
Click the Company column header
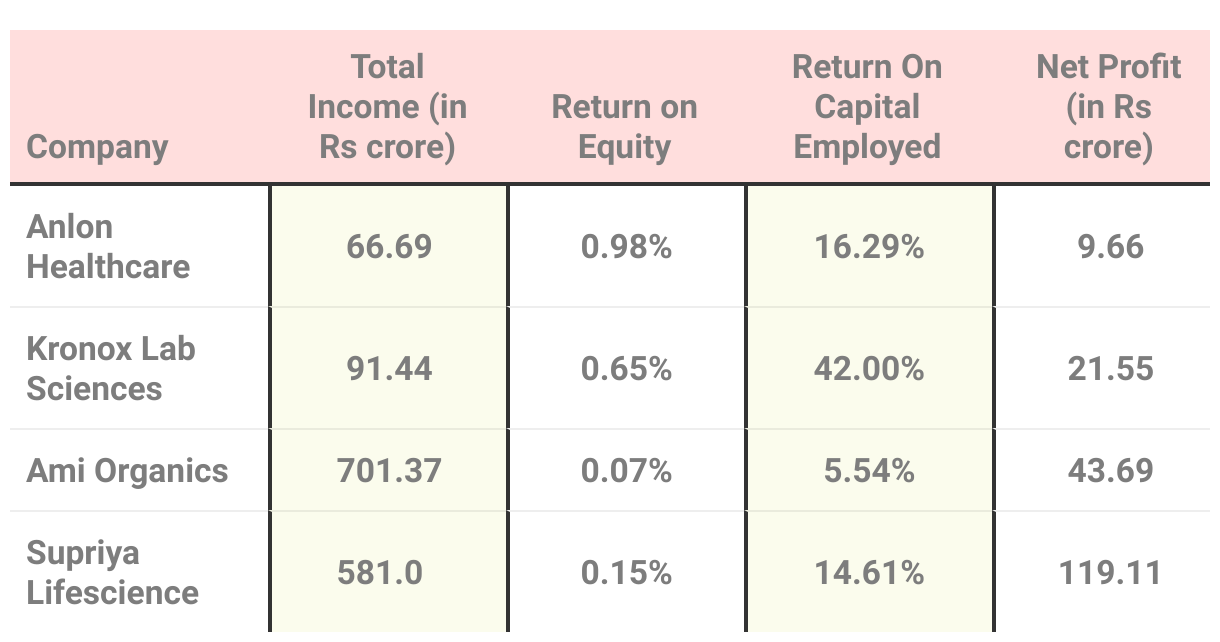[97, 147]
